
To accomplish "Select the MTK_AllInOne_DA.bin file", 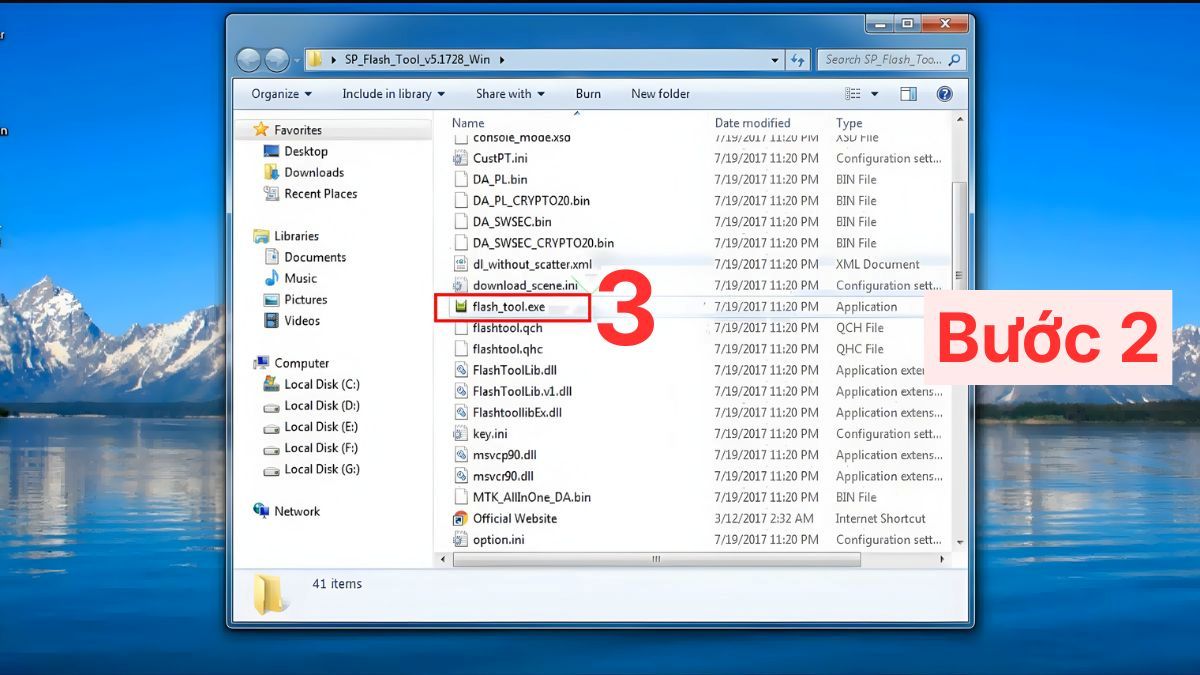I will (x=532, y=497).
